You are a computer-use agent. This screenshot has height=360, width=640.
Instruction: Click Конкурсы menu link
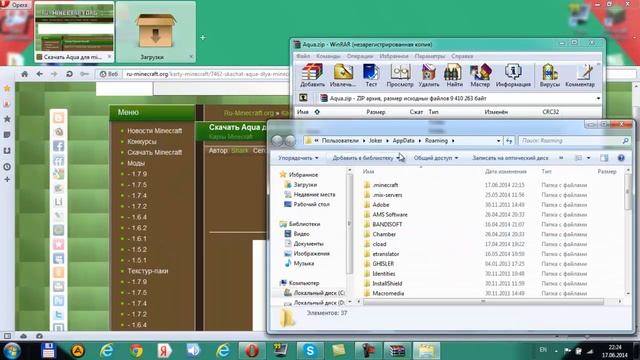click(142, 142)
